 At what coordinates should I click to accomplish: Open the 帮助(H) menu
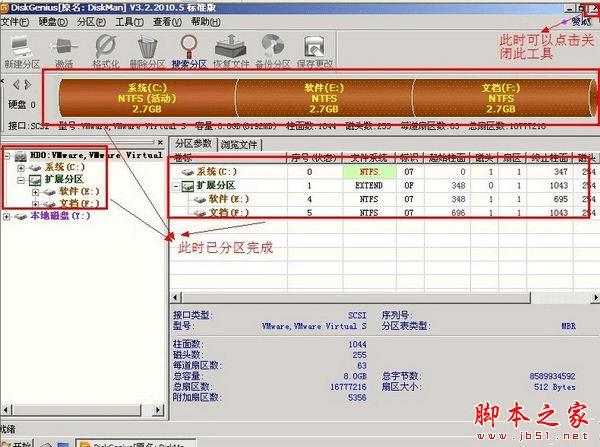(206, 22)
